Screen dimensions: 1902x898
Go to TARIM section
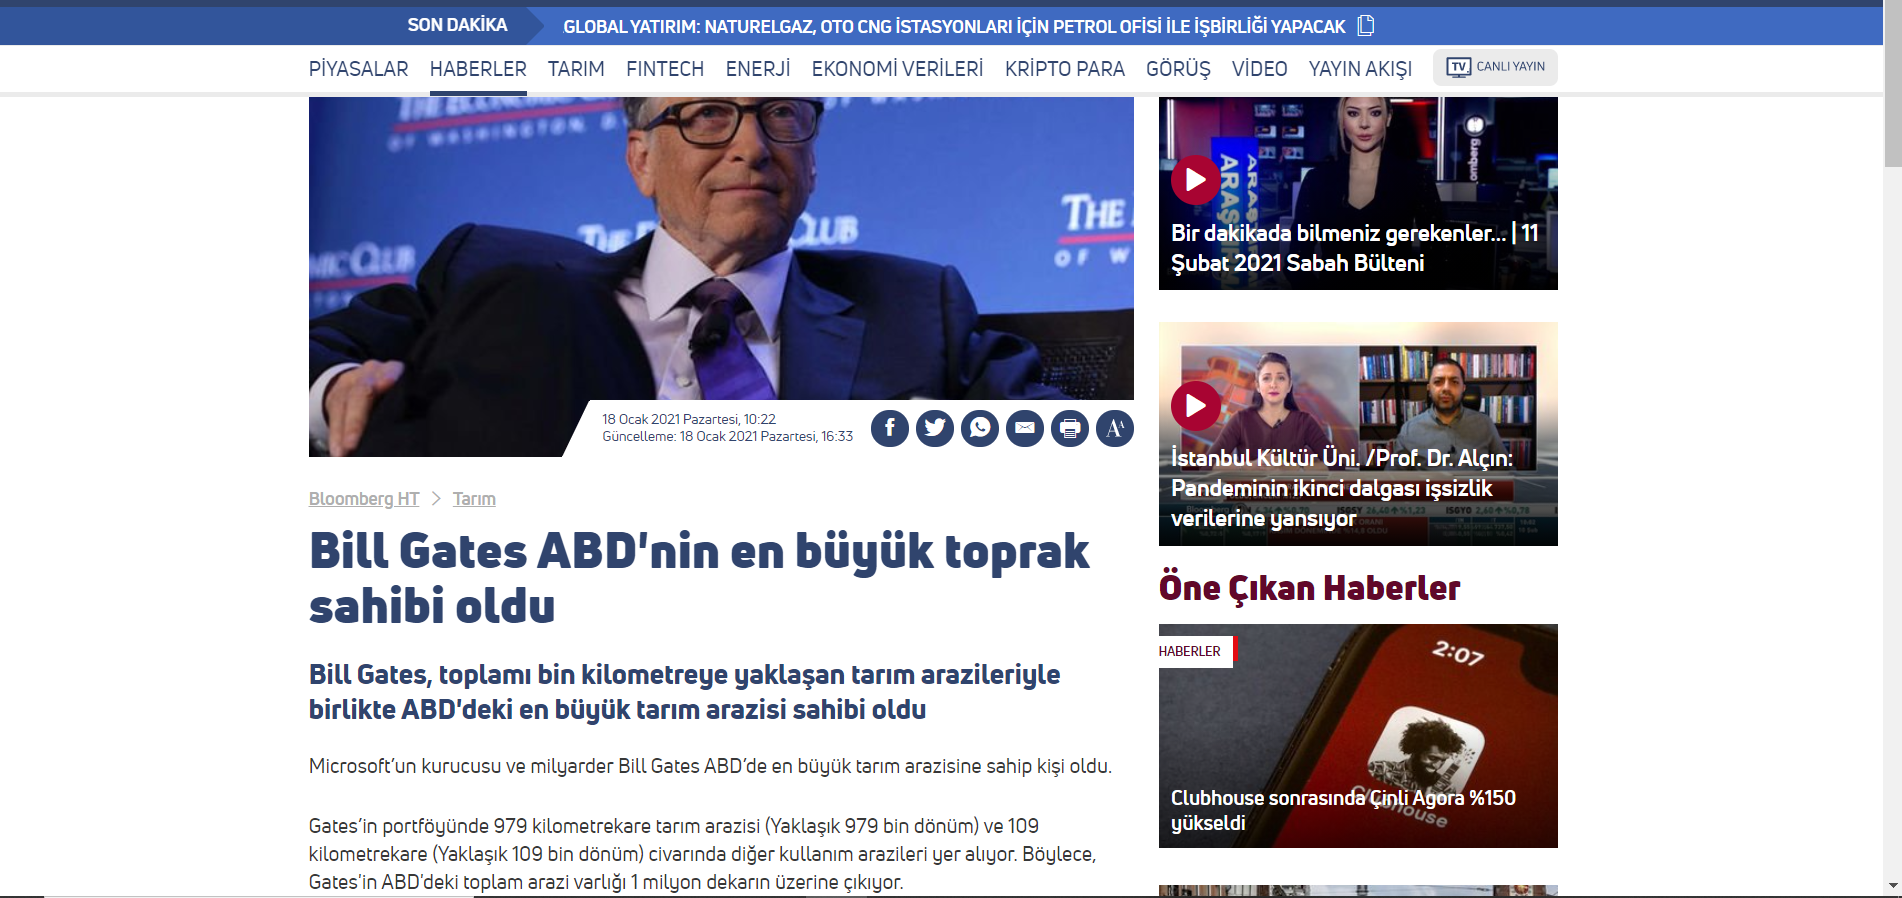tap(576, 69)
